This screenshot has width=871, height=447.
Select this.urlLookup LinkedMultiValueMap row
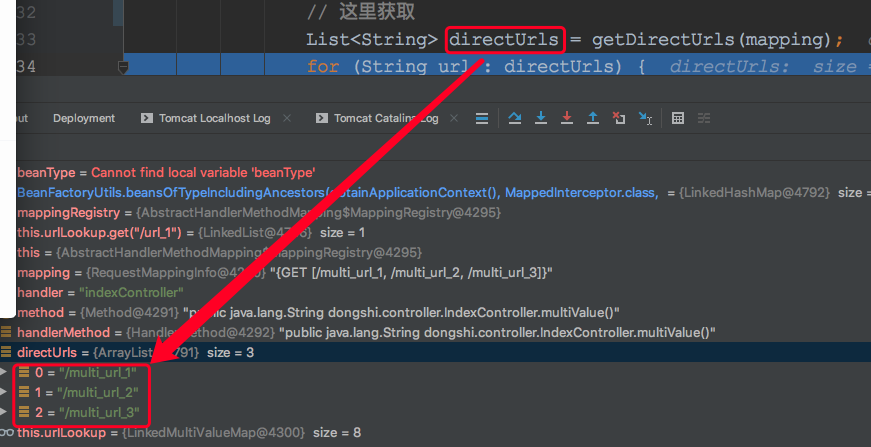[x=436, y=432]
